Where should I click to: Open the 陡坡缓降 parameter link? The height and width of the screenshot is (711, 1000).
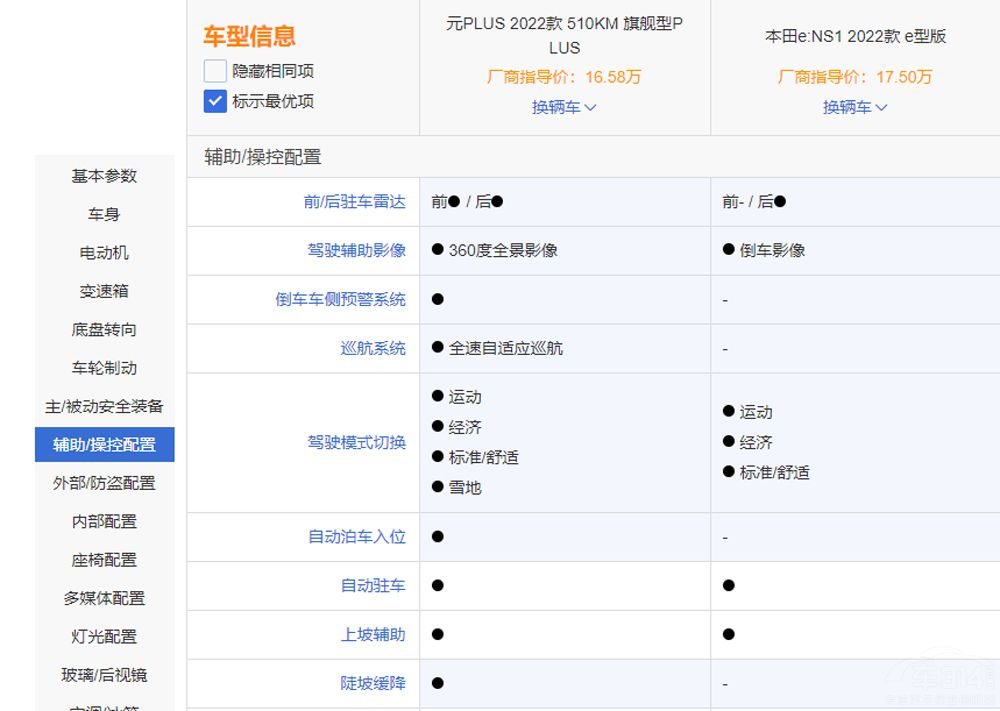pos(373,684)
